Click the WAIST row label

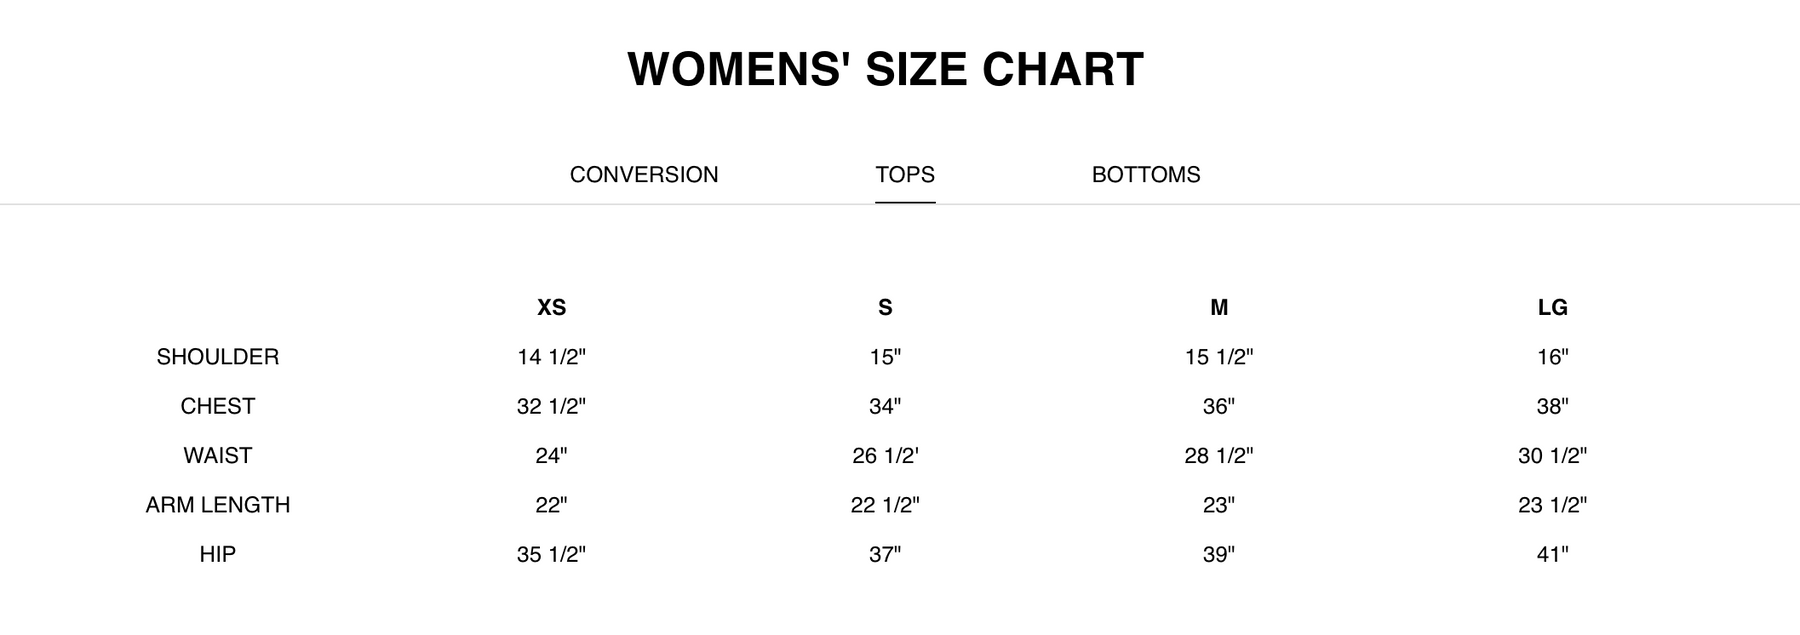click(218, 456)
